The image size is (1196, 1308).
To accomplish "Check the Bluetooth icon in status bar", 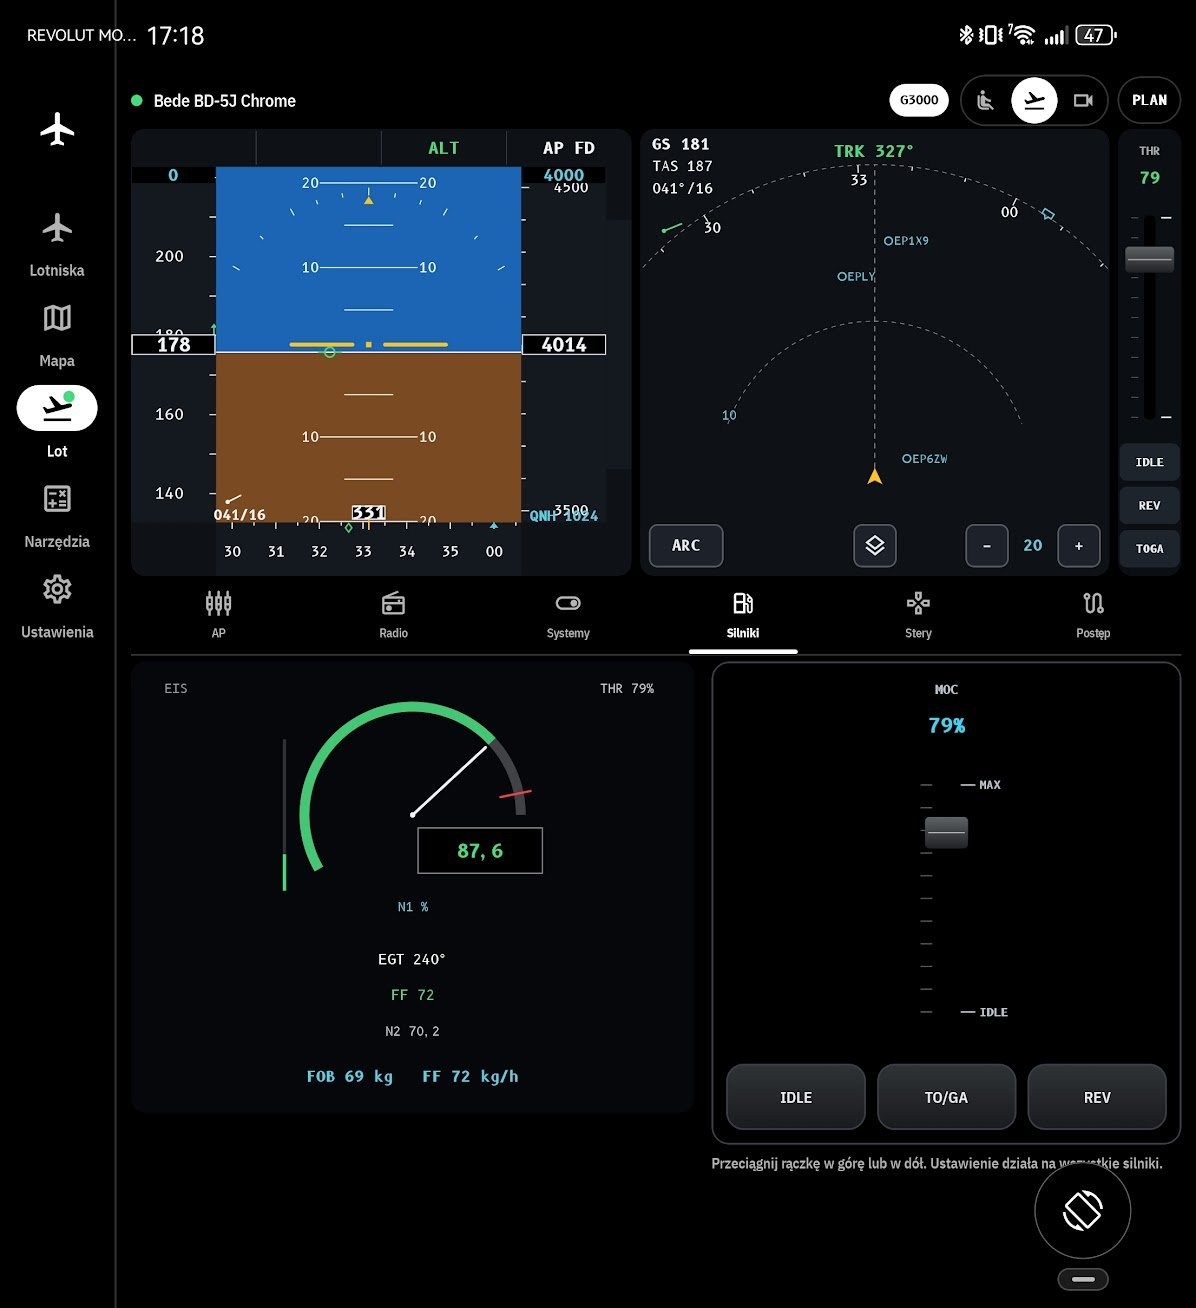I will click(966, 35).
